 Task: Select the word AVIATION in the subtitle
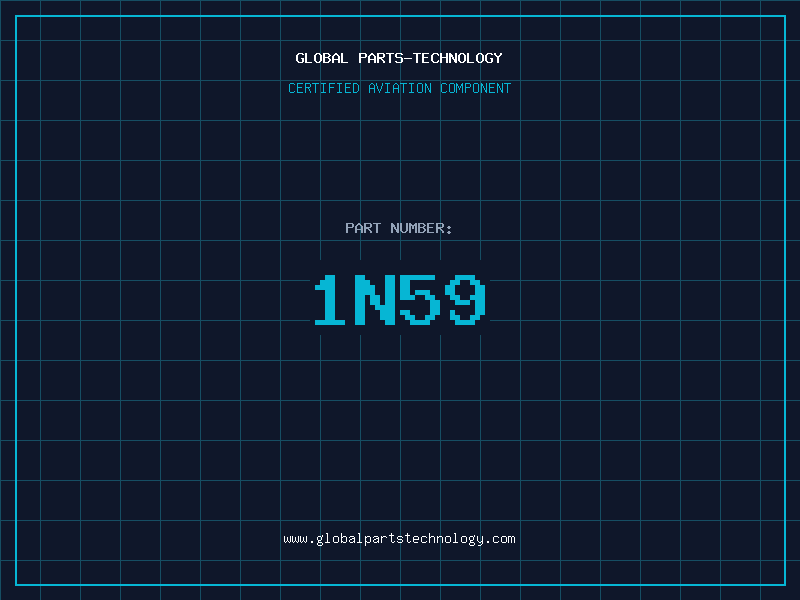coord(400,88)
